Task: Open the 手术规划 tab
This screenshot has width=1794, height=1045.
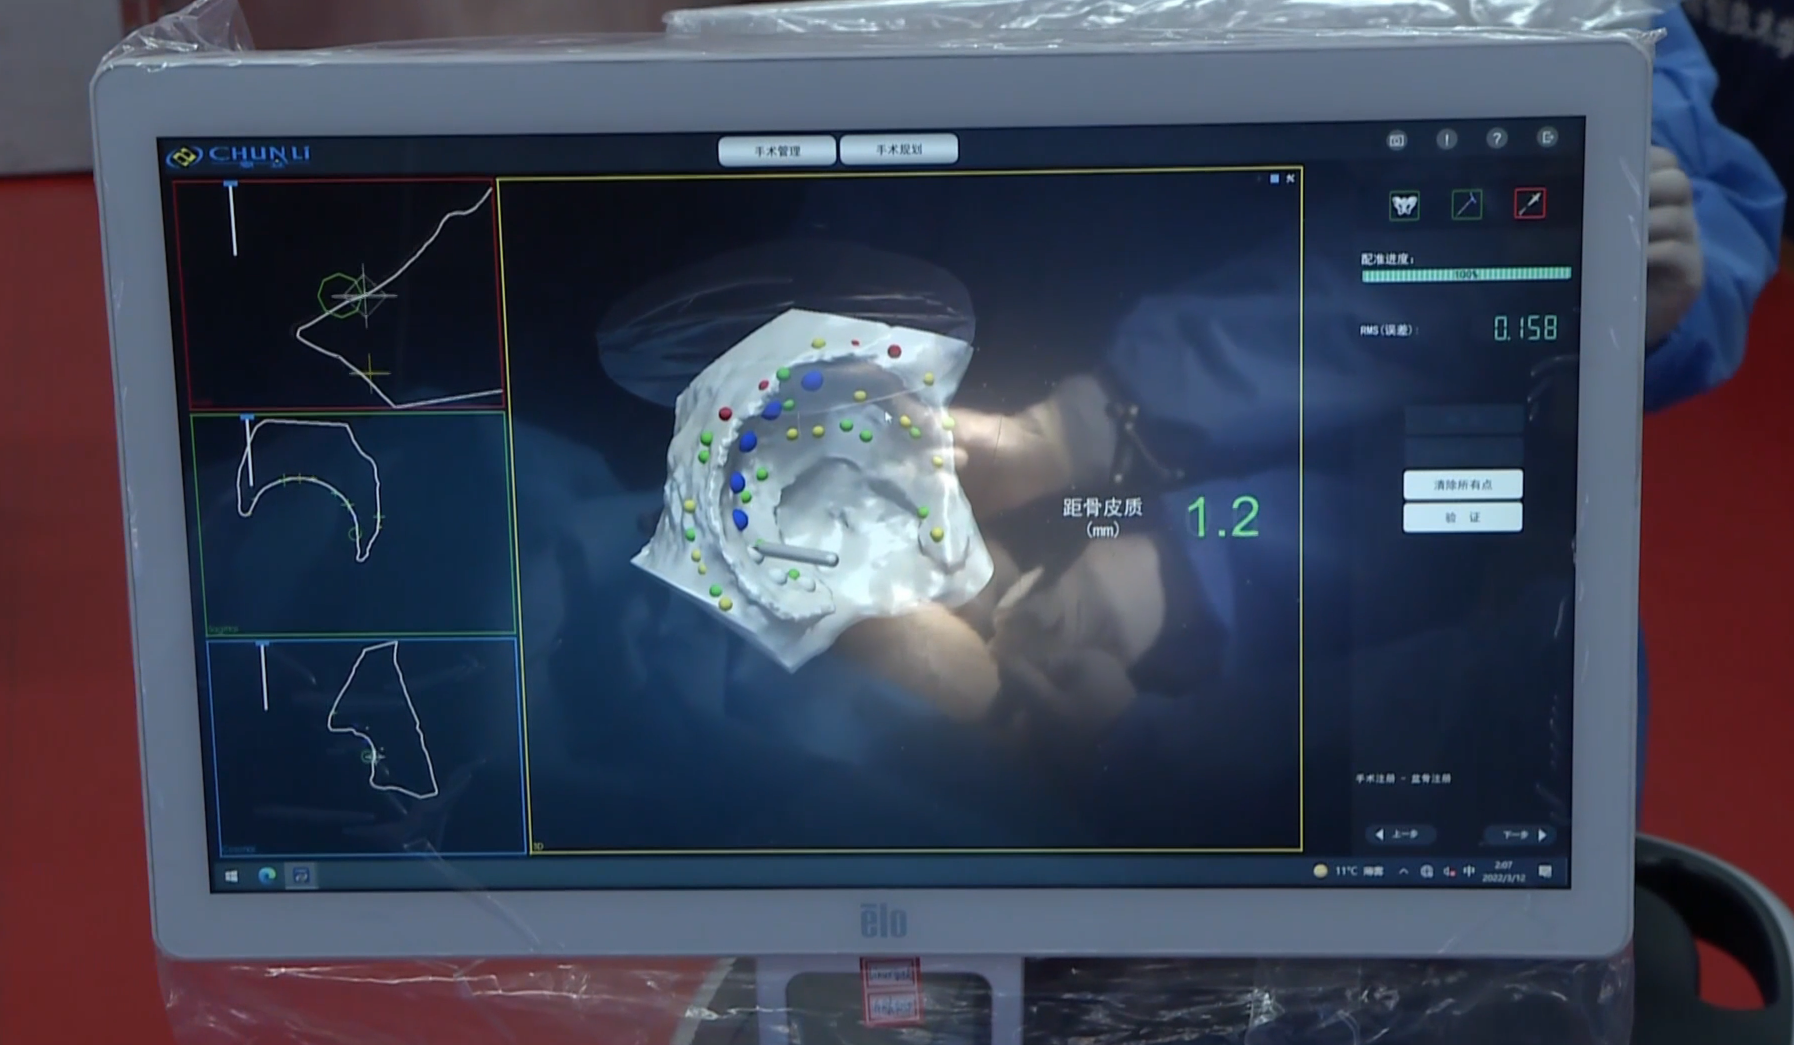Action: (x=898, y=150)
